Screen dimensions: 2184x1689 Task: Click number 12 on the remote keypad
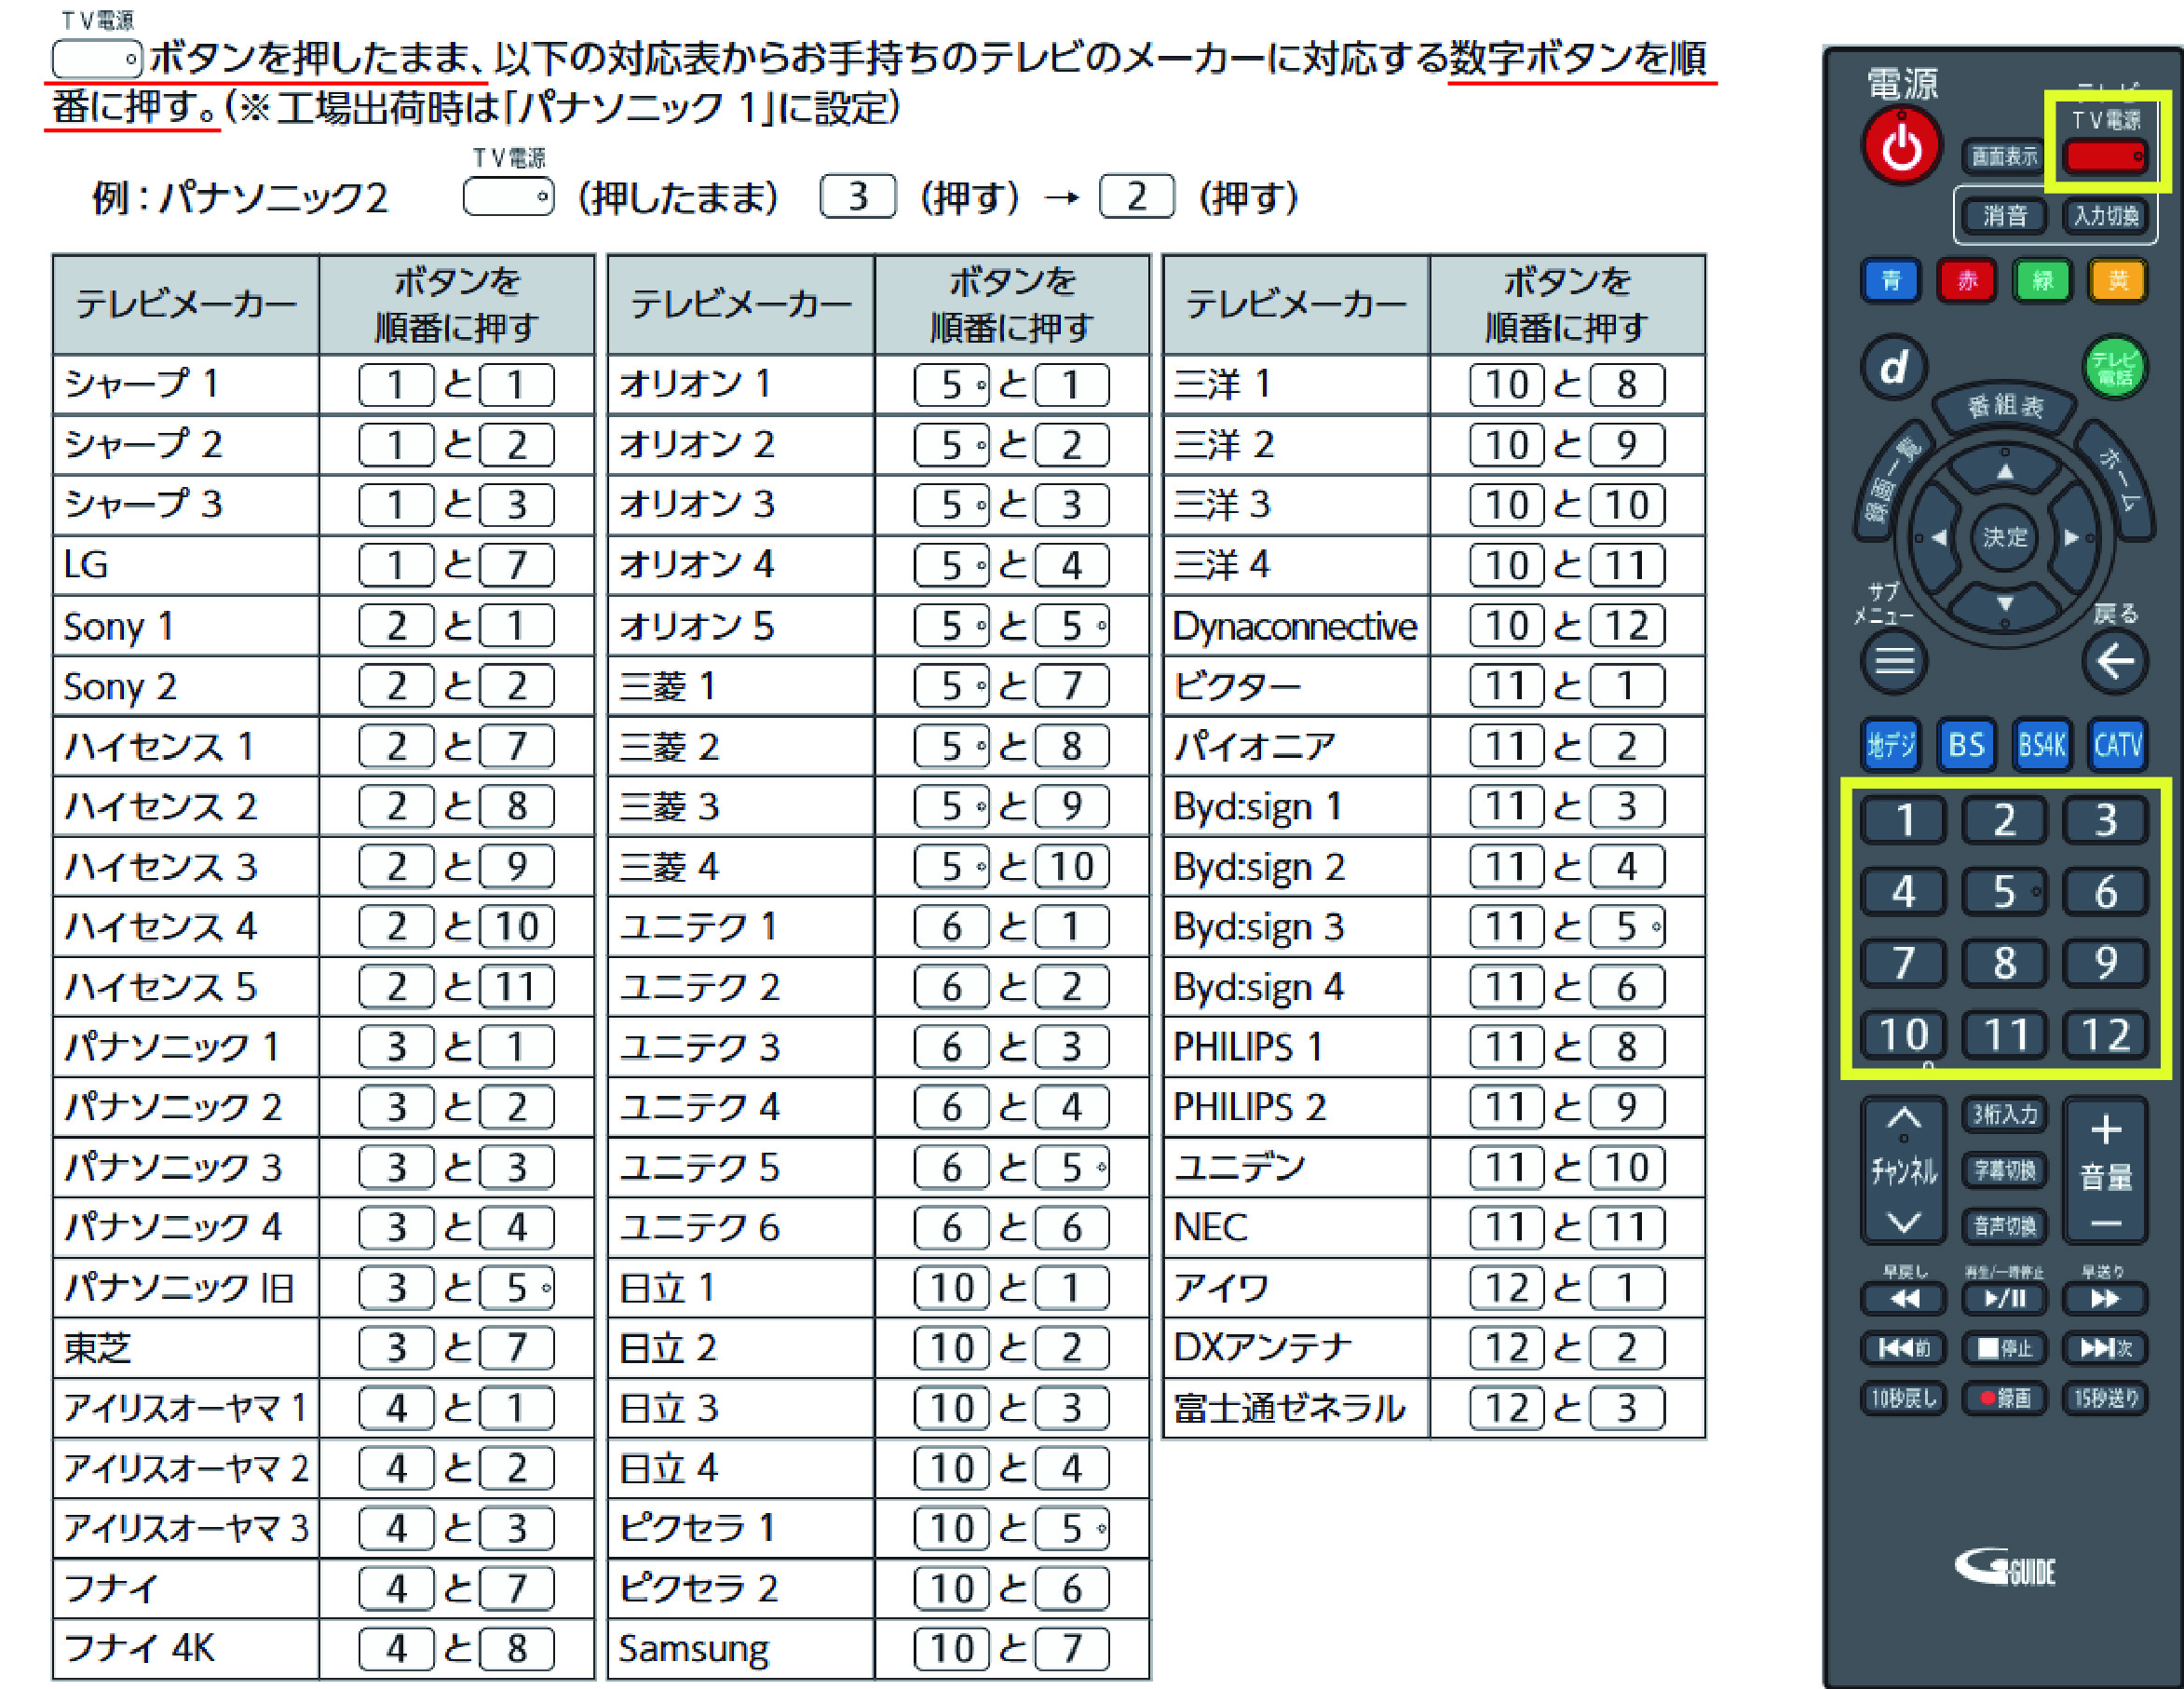(x=2106, y=1034)
